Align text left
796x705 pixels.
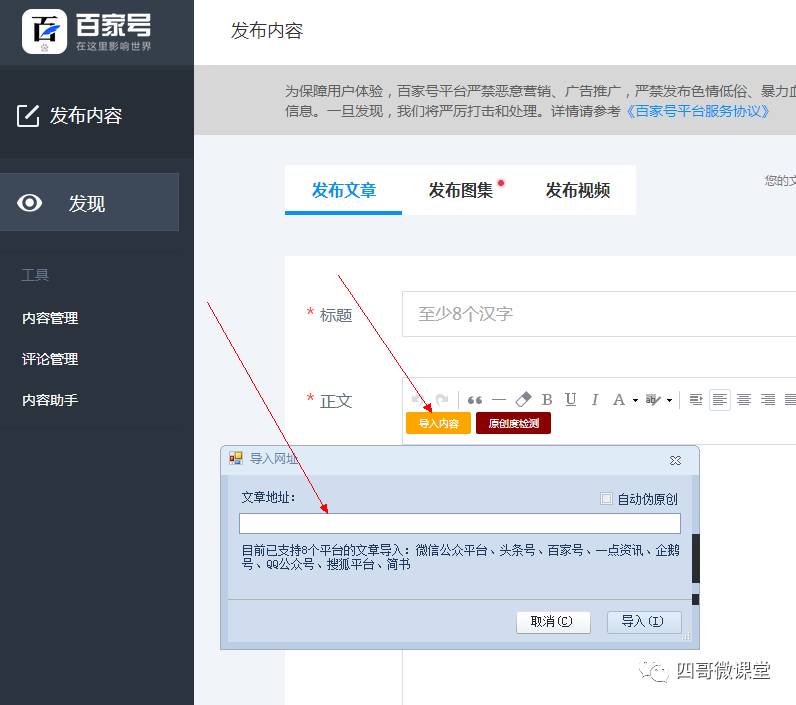[720, 400]
